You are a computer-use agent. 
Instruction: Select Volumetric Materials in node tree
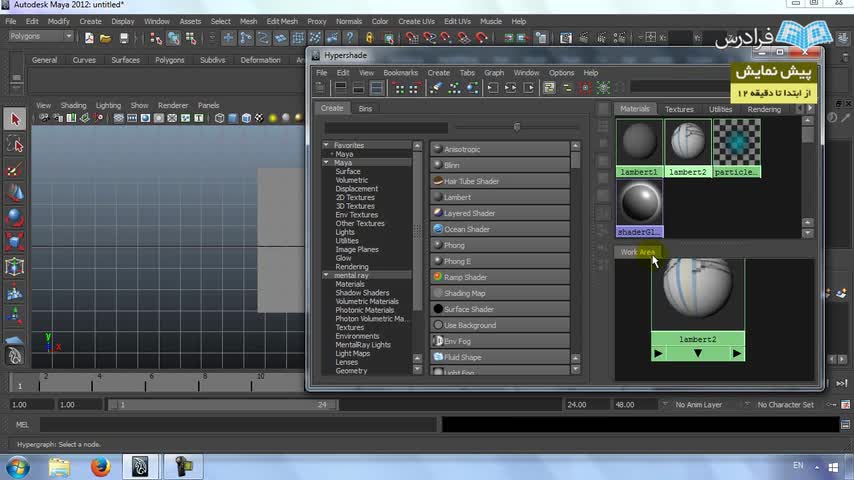tap(367, 301)
